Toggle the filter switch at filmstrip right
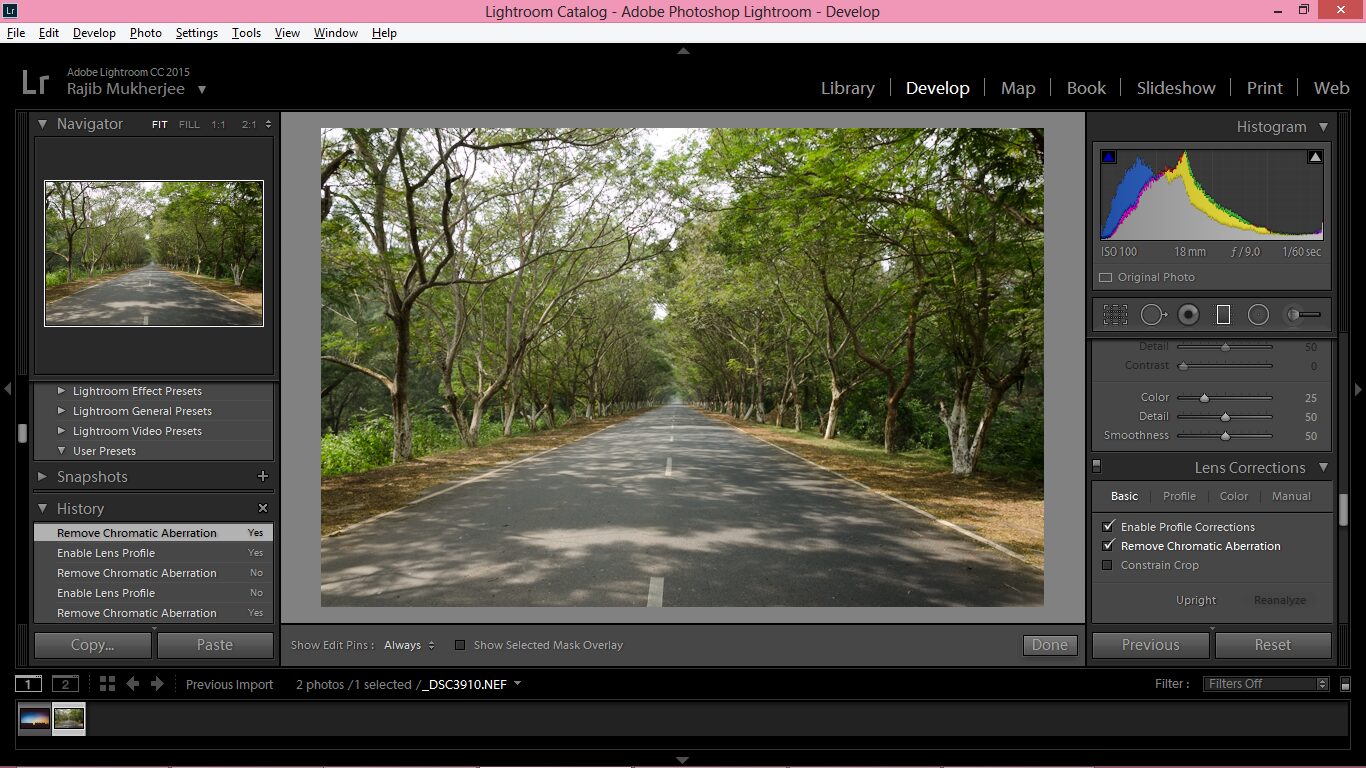This screenshot has width=1366, height=768. (1345, 684)
